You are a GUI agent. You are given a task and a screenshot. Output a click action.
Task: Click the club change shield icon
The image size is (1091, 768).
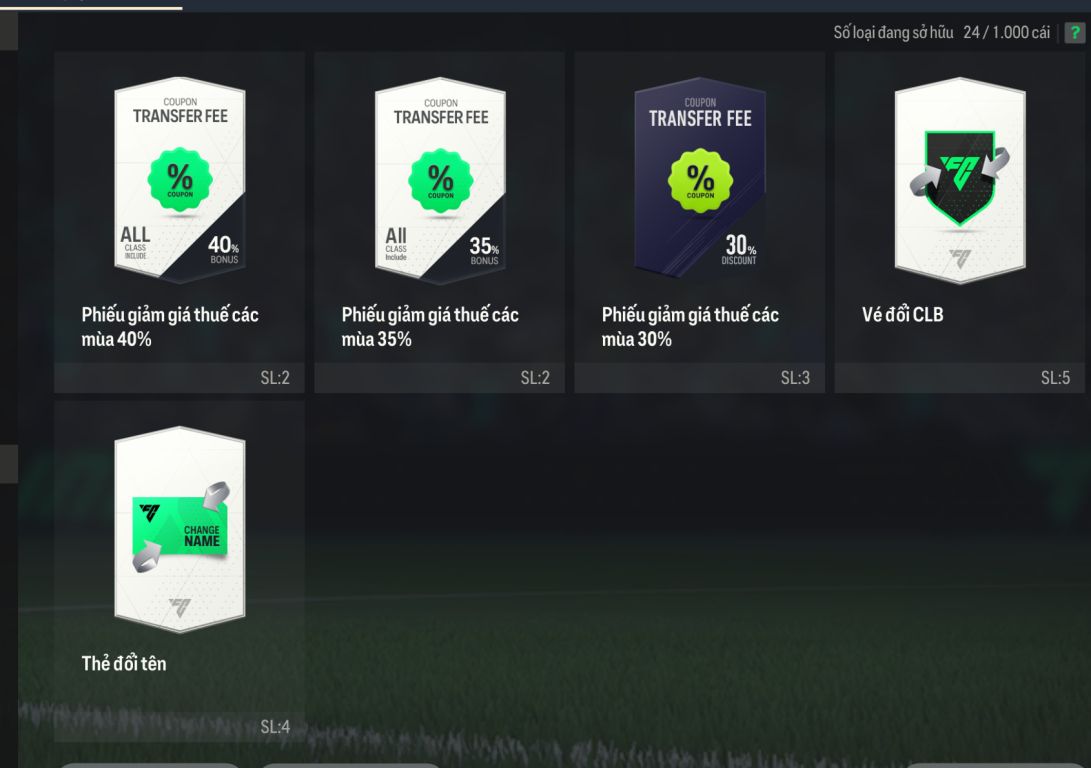pos(959,177)
